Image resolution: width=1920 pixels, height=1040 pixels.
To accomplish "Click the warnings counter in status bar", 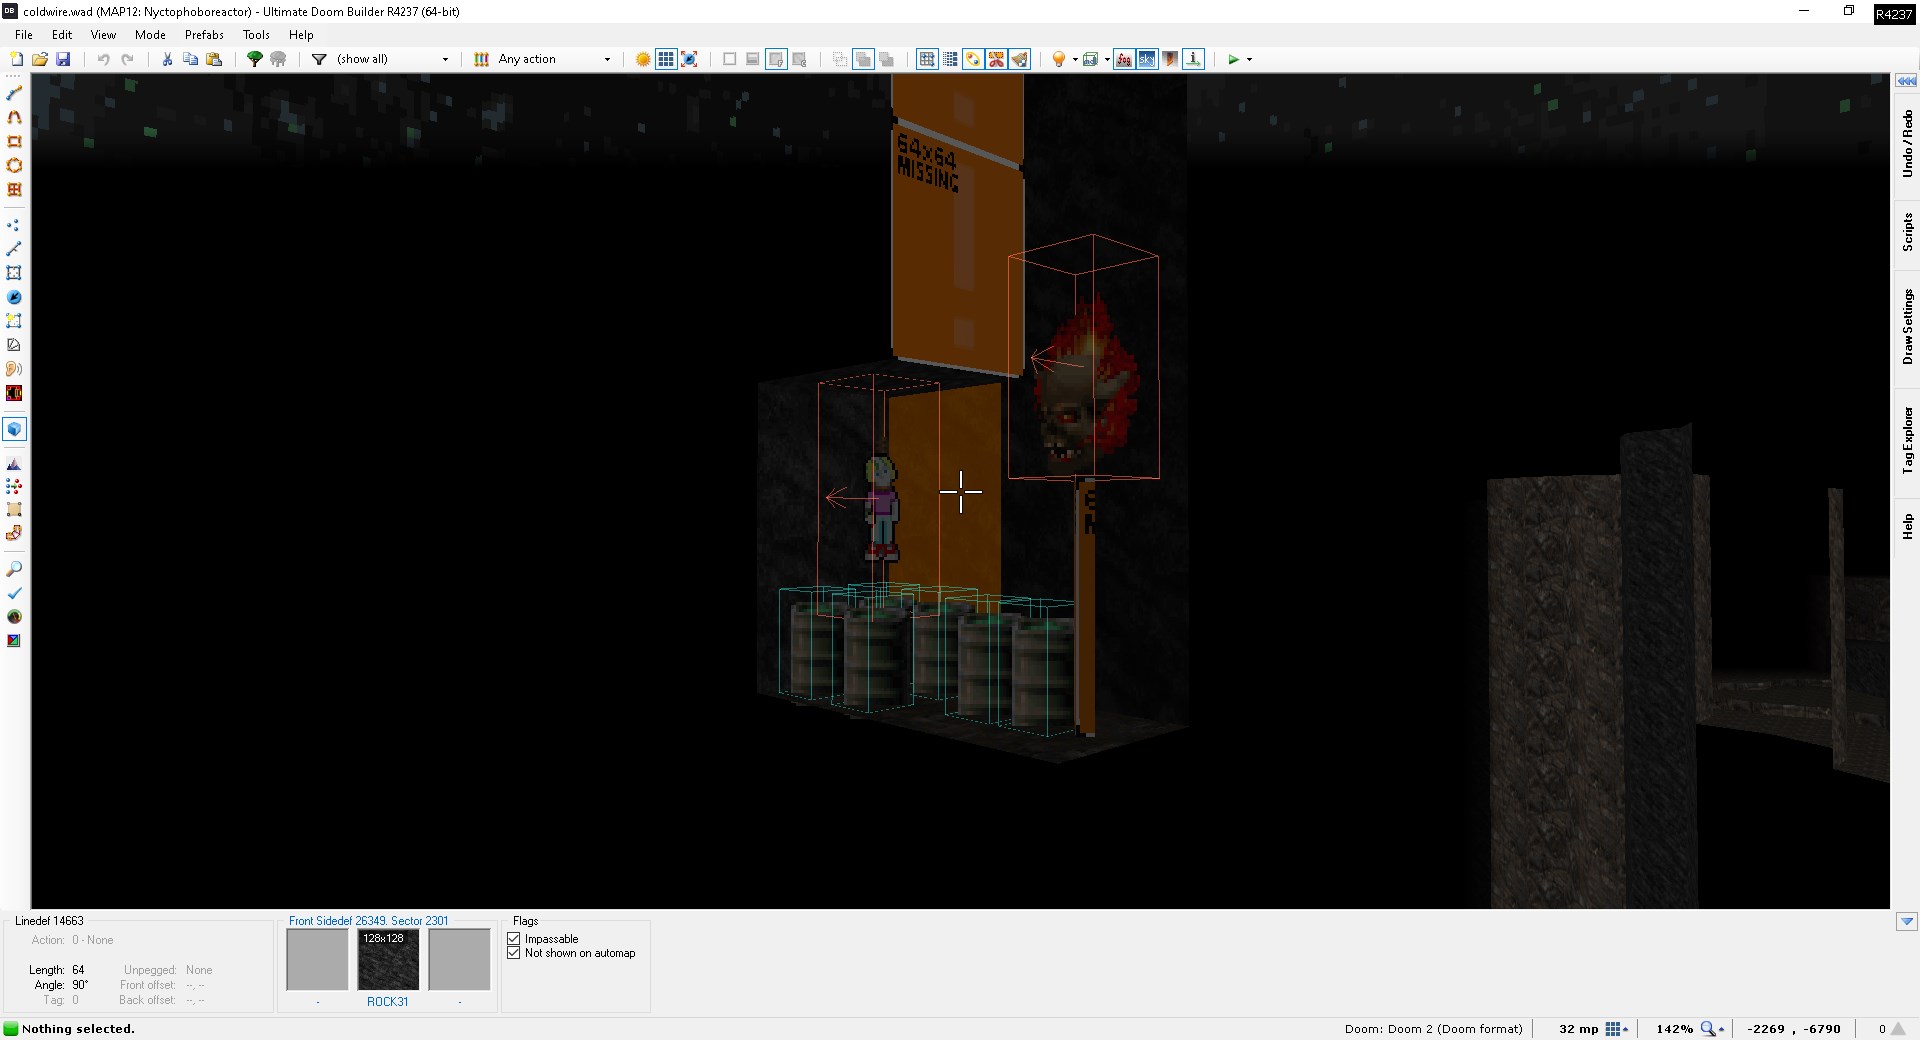I will (x=1890, y=1029).
